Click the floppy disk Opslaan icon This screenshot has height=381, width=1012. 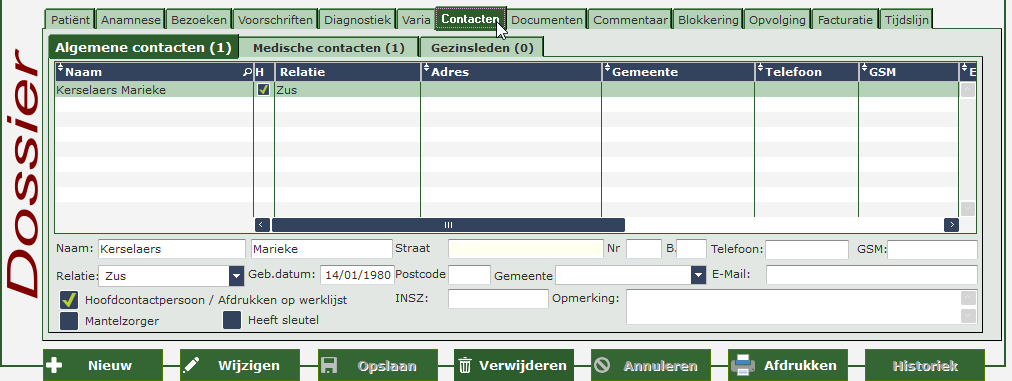tap(329, 366)
